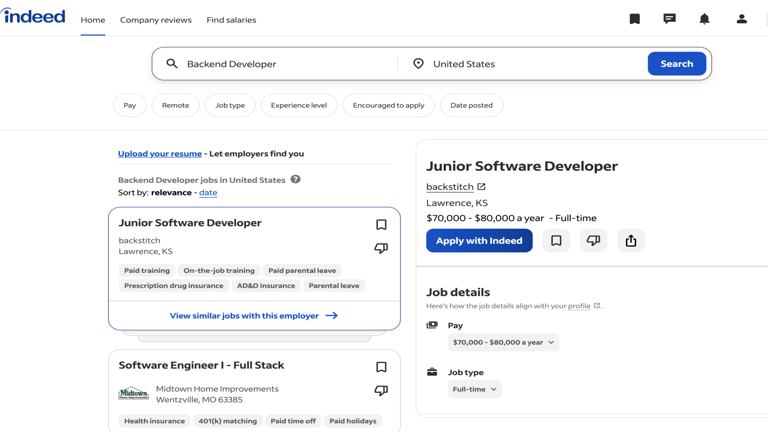
Task: Dislike Junior Software Developer job card
Action: coord(381,248)
